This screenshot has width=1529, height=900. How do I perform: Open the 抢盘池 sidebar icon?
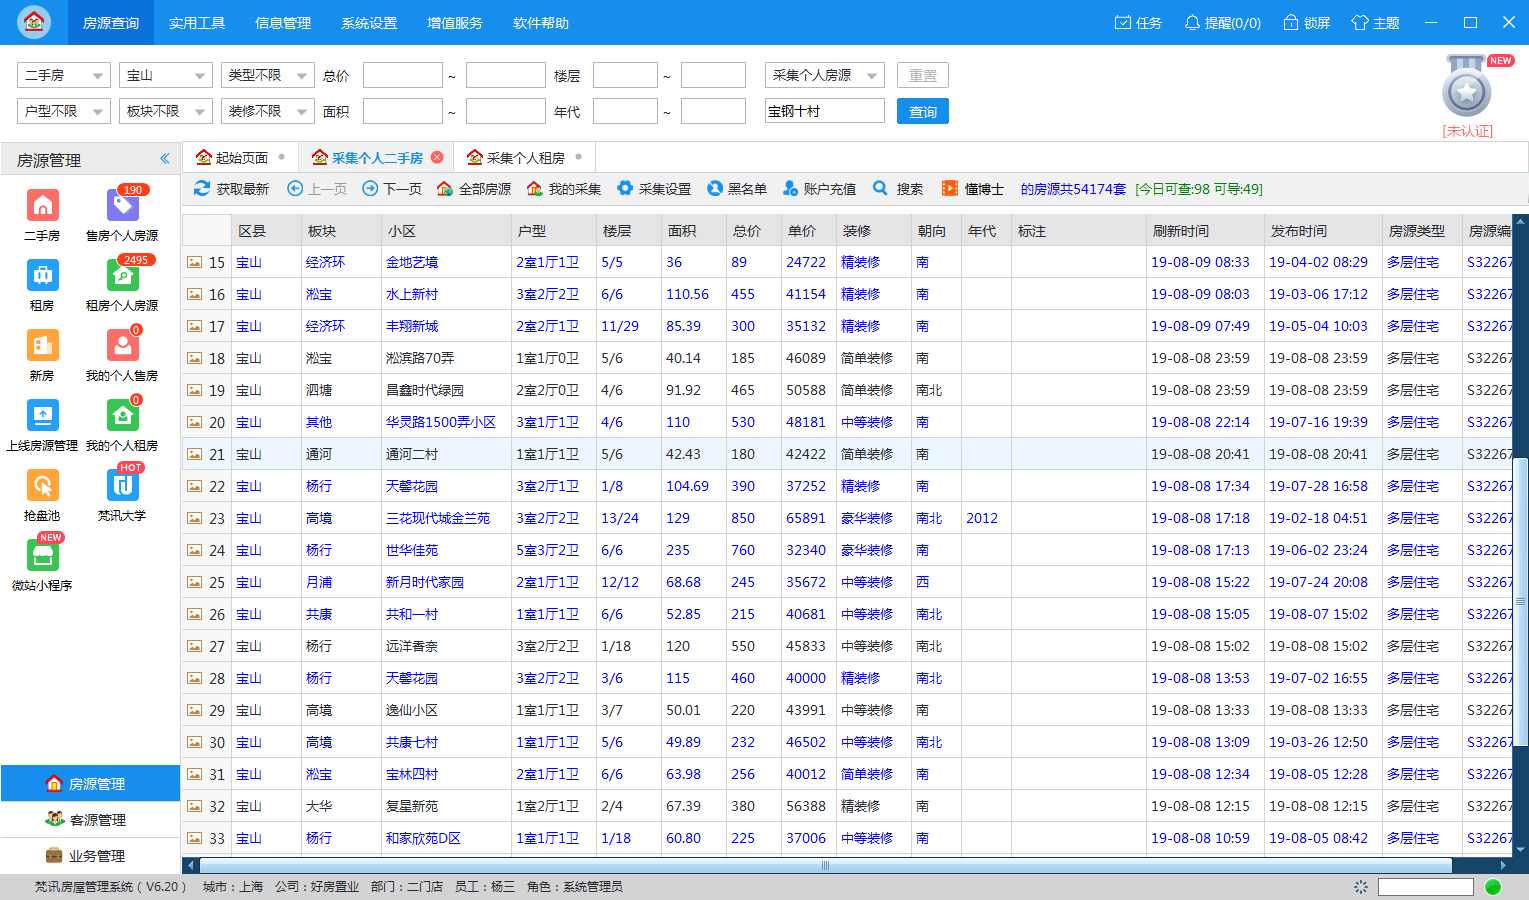(42, 495)
